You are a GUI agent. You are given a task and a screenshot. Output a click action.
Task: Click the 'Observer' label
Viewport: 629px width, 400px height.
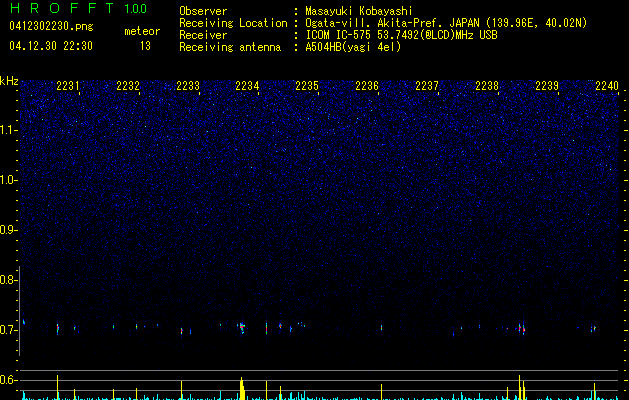click(x=203, y=11)
